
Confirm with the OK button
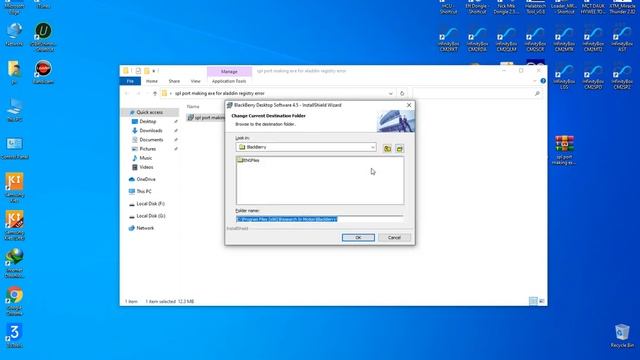click(358, 238)
